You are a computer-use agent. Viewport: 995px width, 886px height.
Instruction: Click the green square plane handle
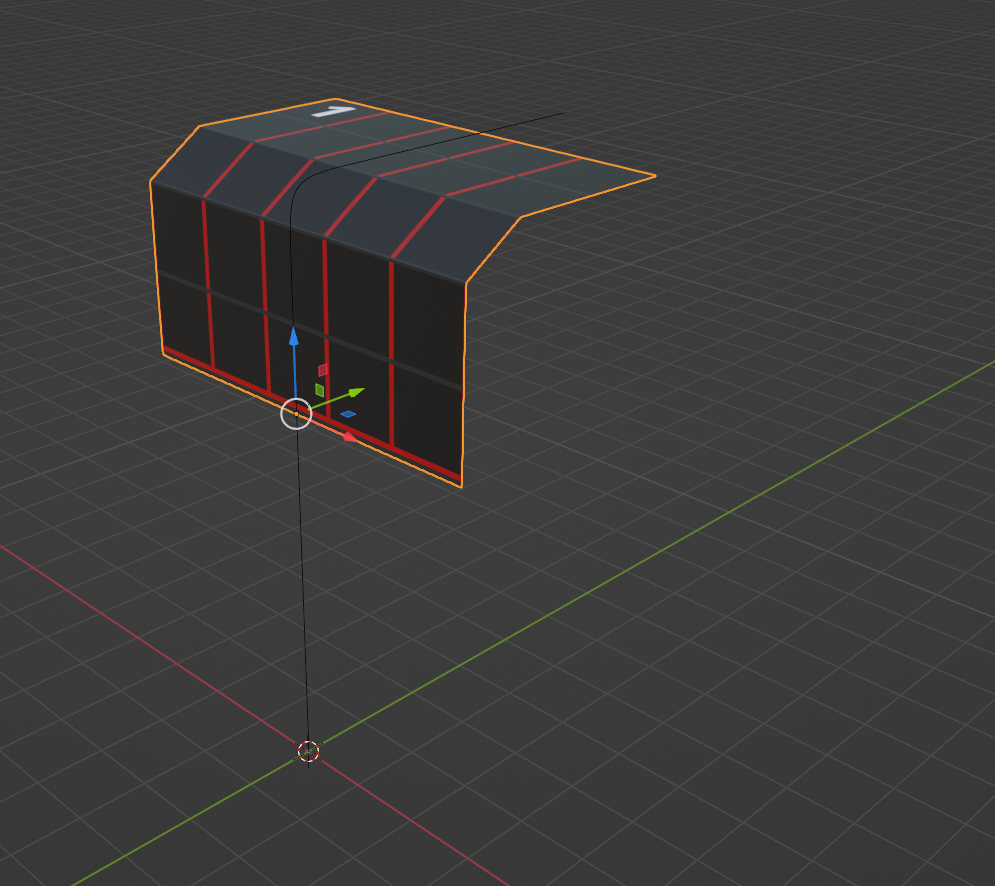[x=319, y=390]
